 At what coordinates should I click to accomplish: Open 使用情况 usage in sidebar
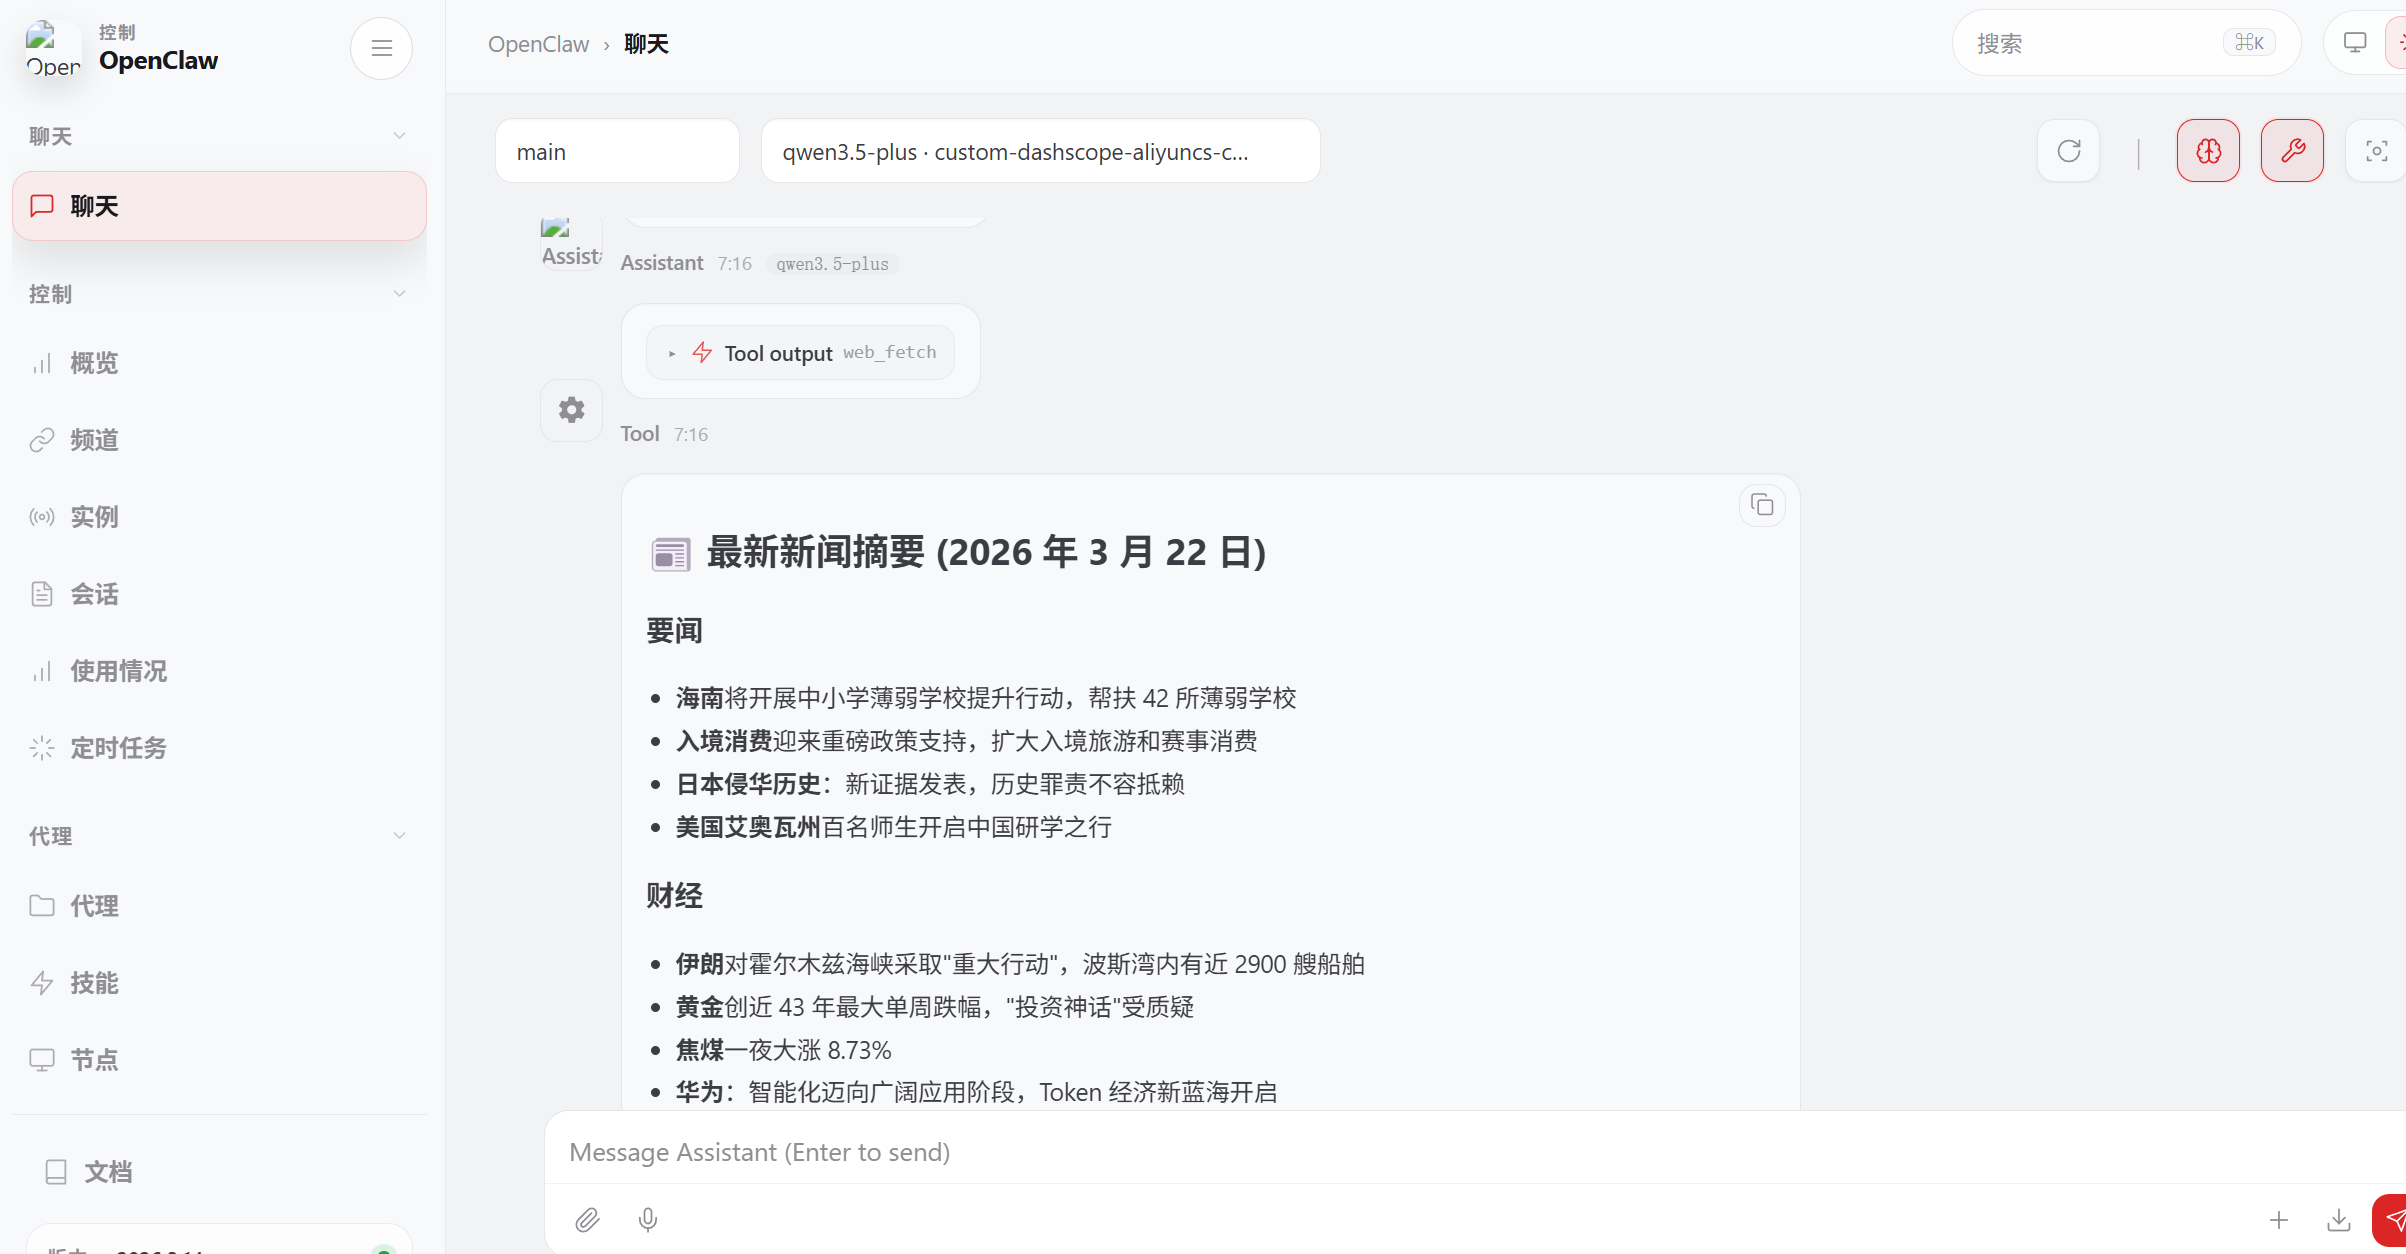pos(219,671)
